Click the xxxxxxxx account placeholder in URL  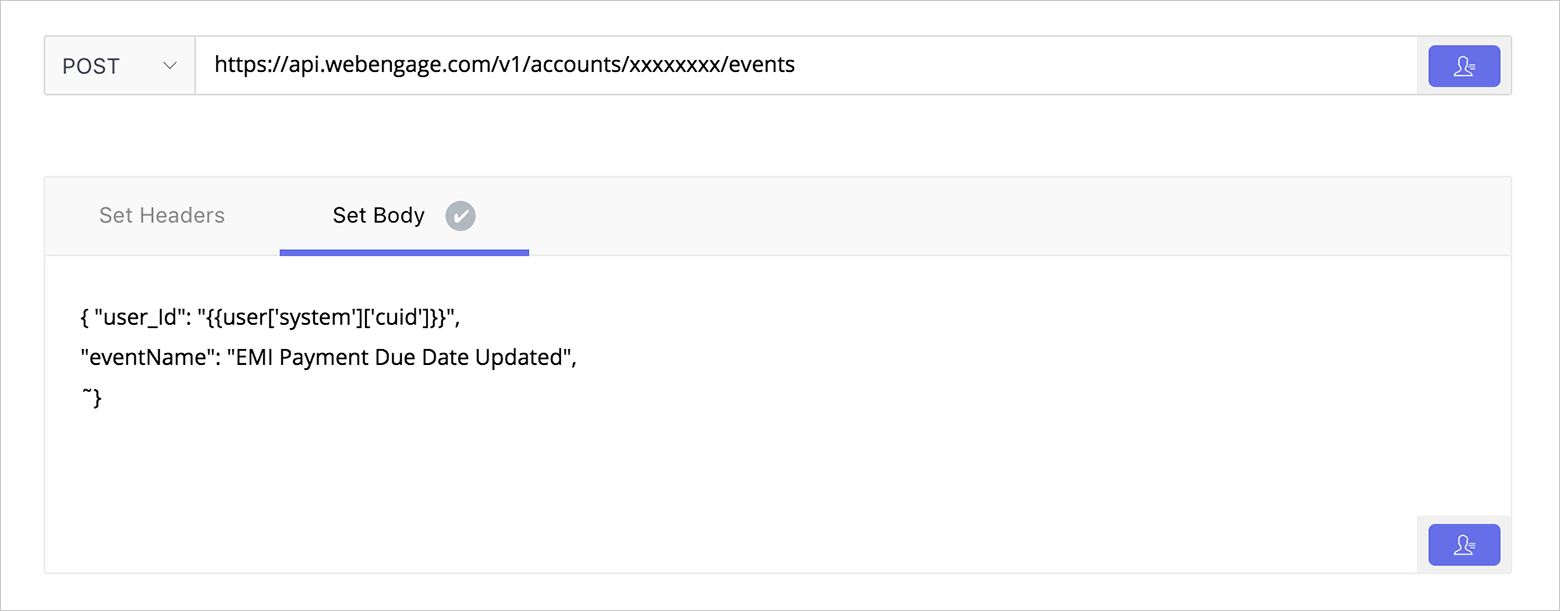(675, 66)
